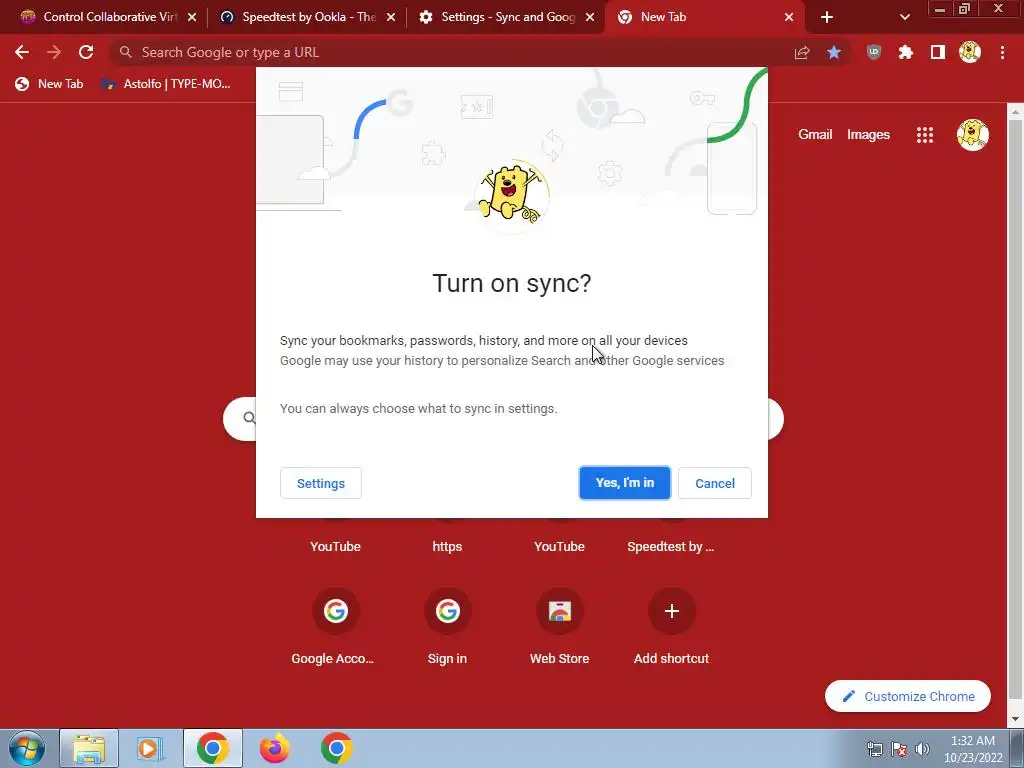1024x768 pixels.
Task: Click the network tray icon
Action: coord(874,748)
